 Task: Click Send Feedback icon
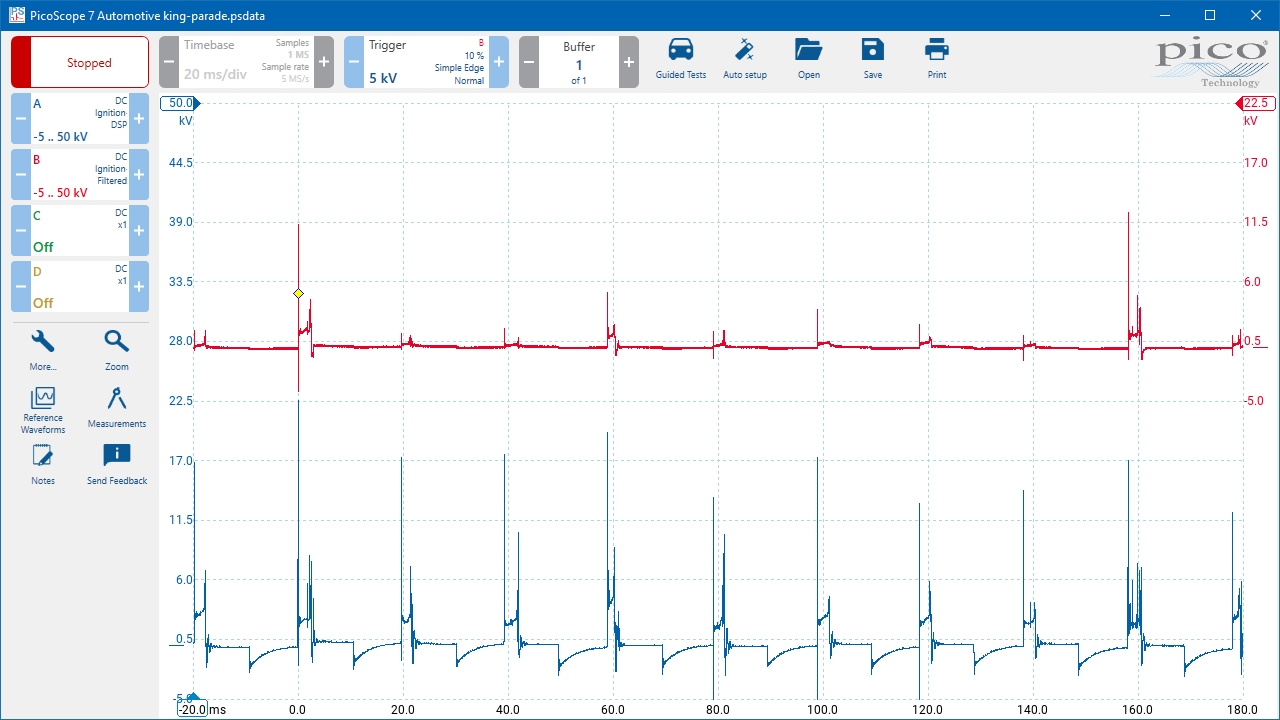pos(117,463)
